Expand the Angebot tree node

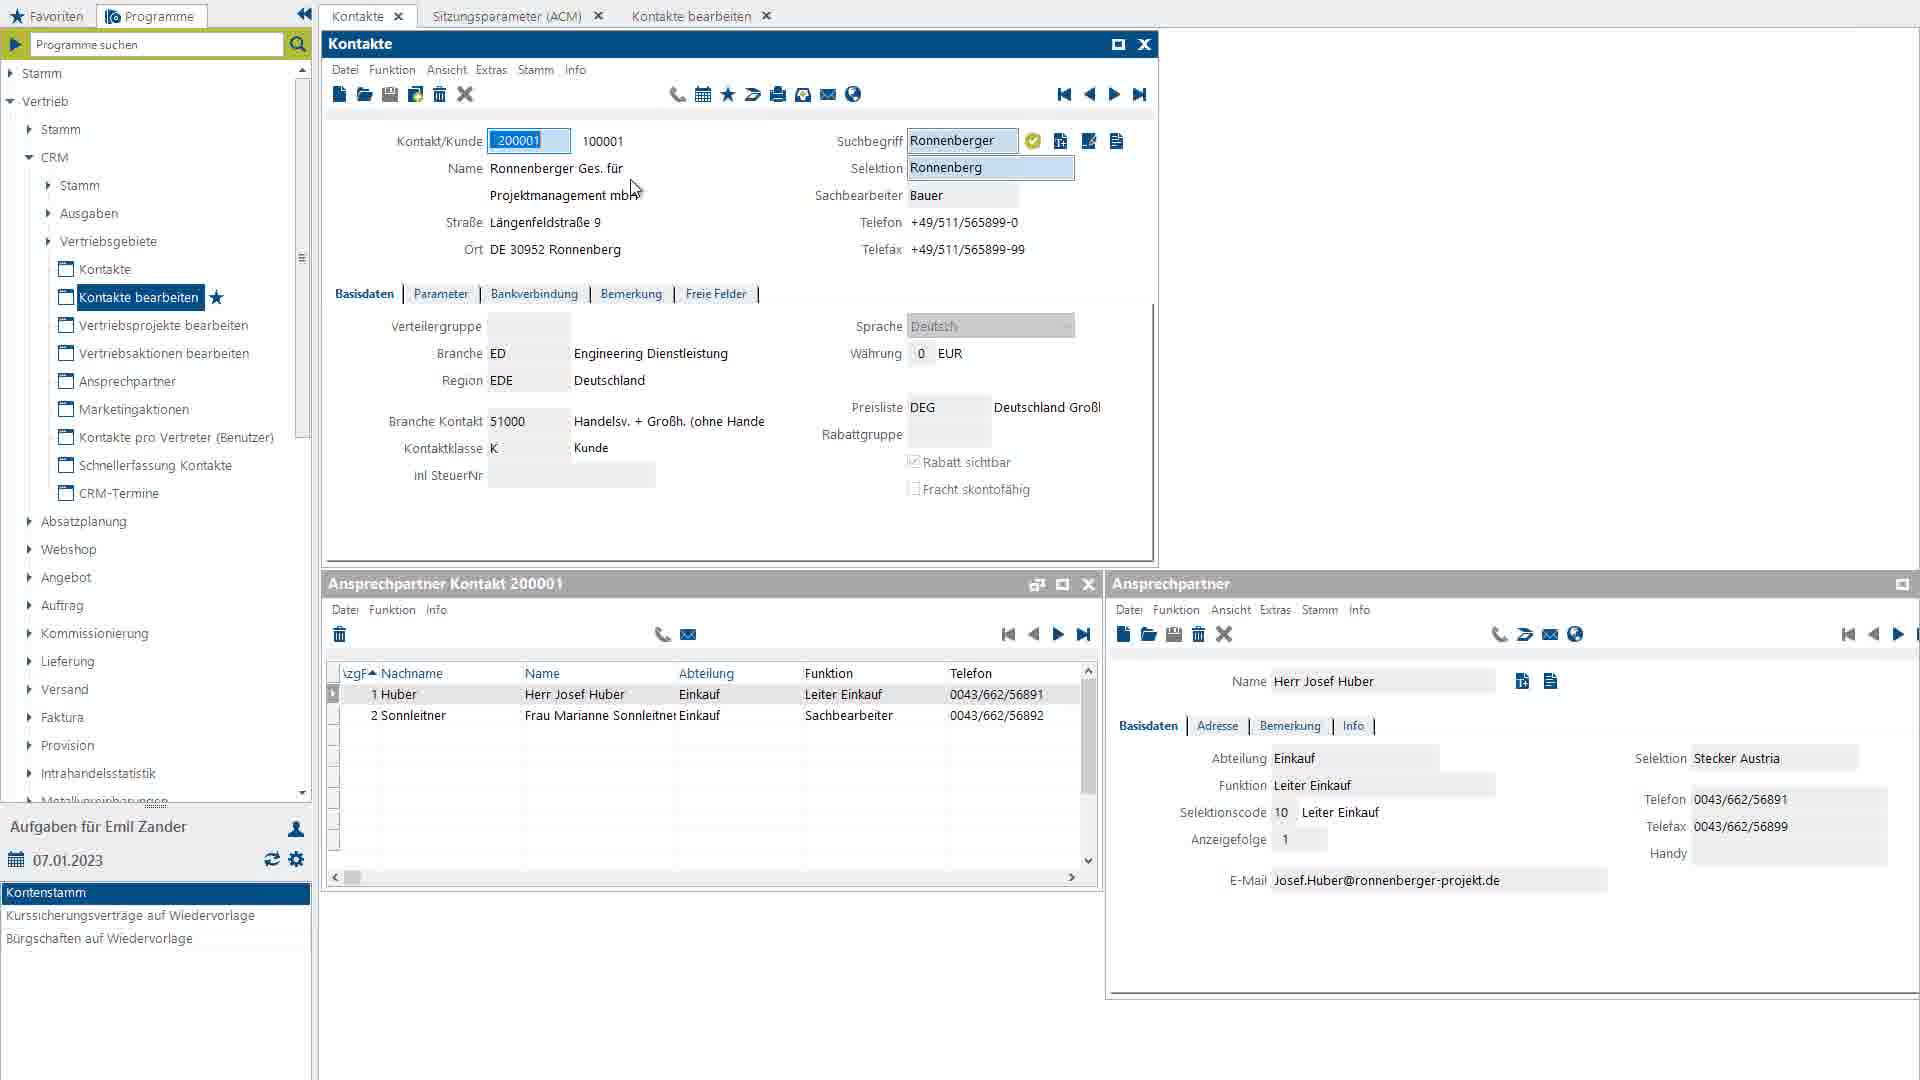coord(29,577)
